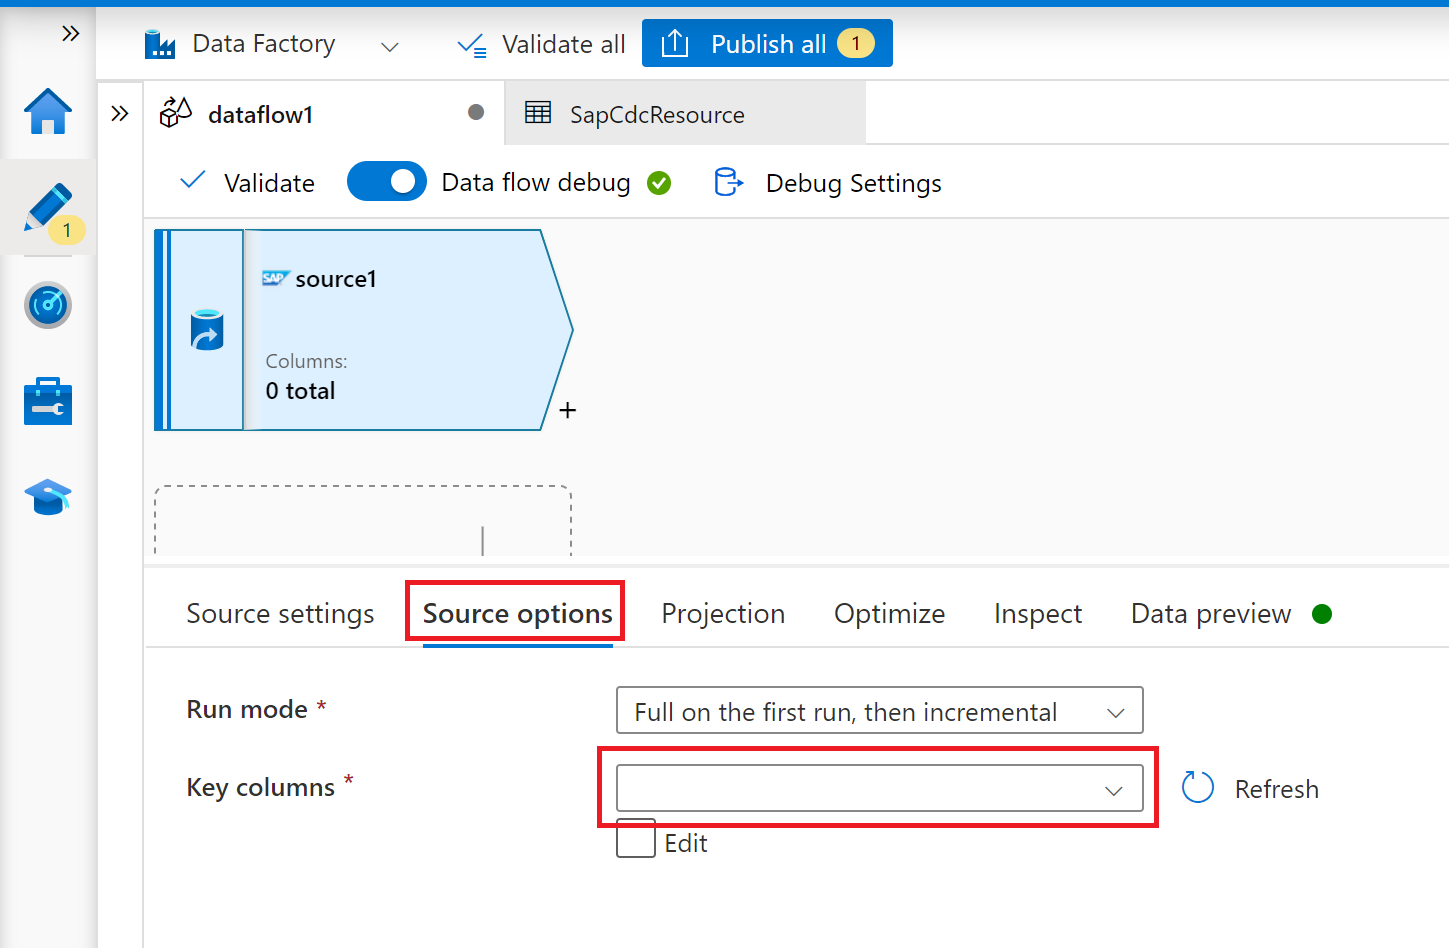This screenshot has height=948, width=1449.
Task: Switch to the Projection tab
Action: click(x=723, y=613)
